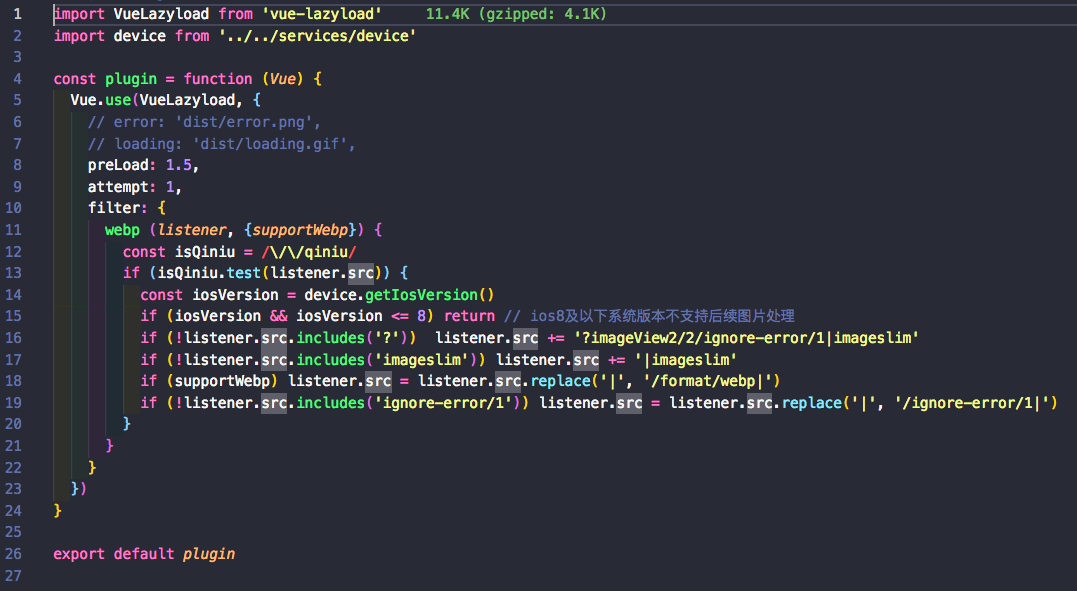This screenshot has width=1077, height=591.
Task: Click the '/format/webp|' string
Action: tap(707, 381)
